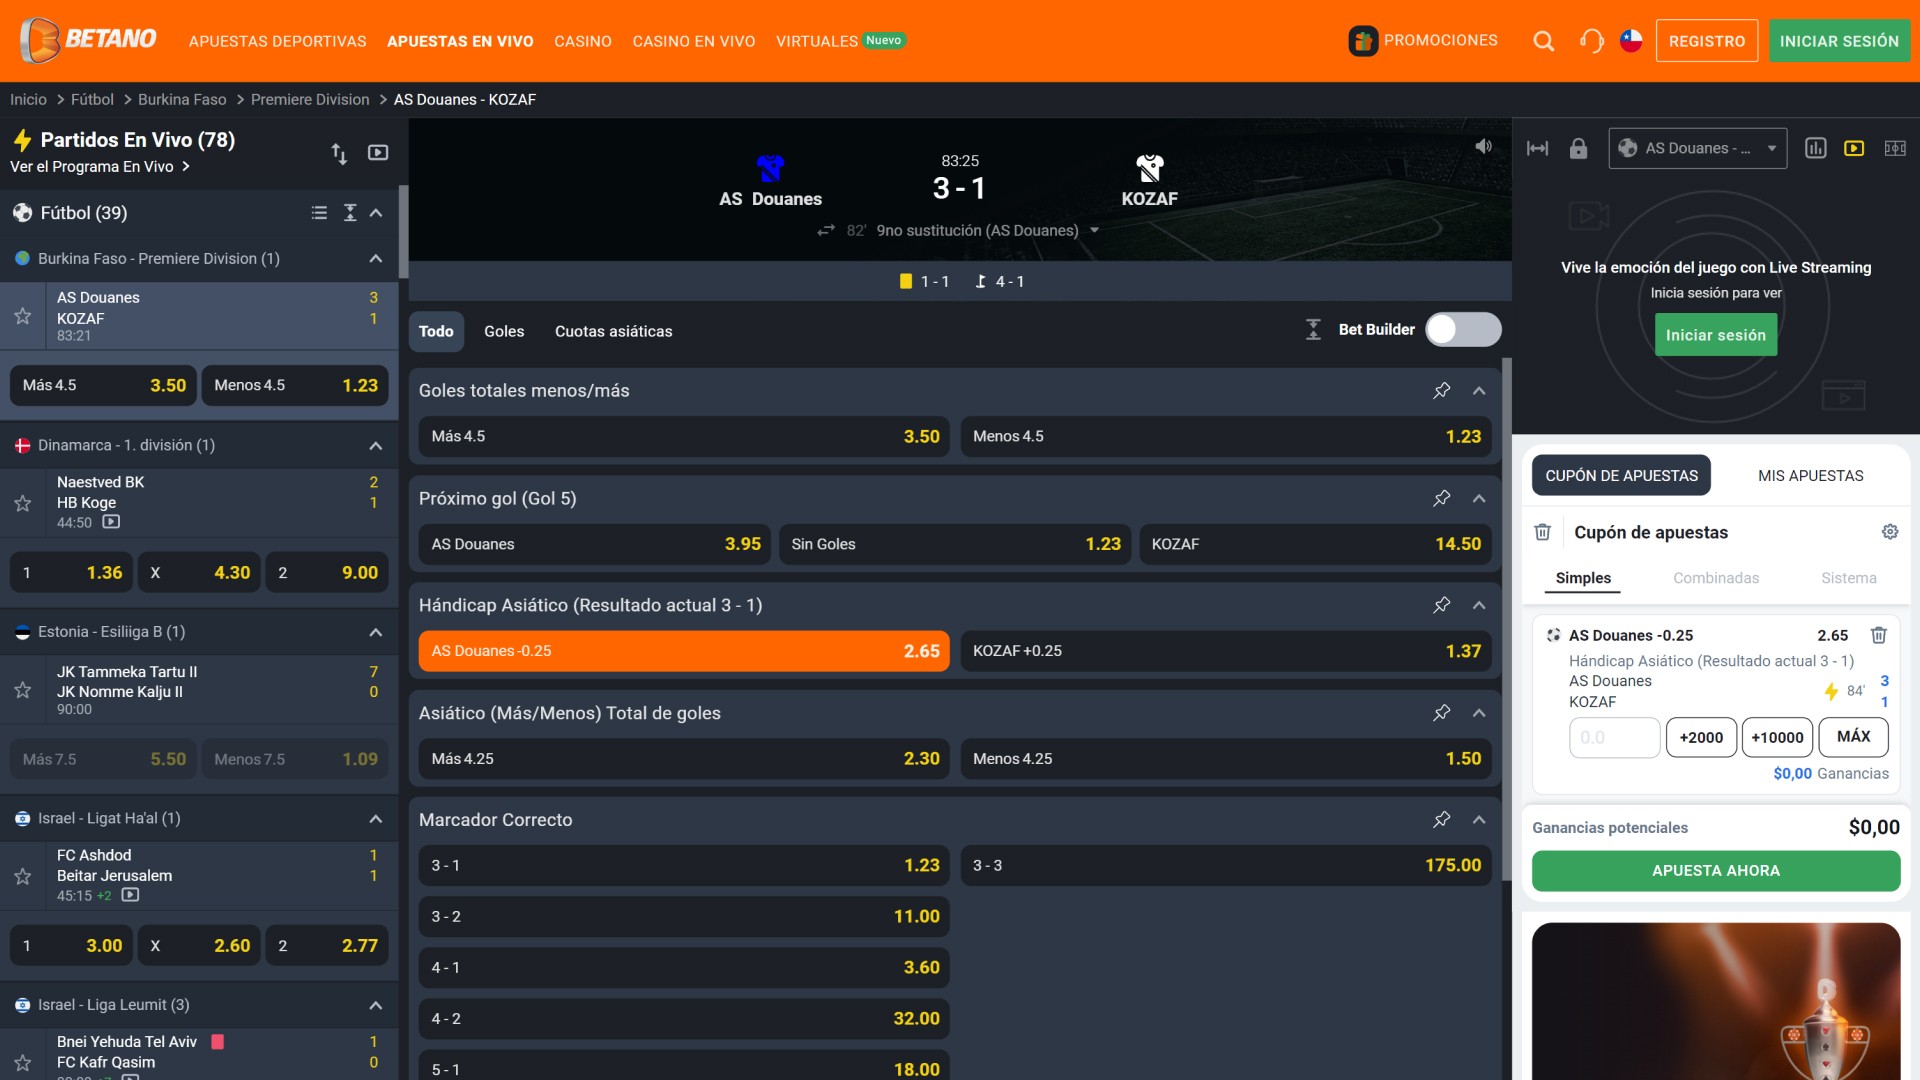Click MÁX button in bet slip

[1855, 736]
